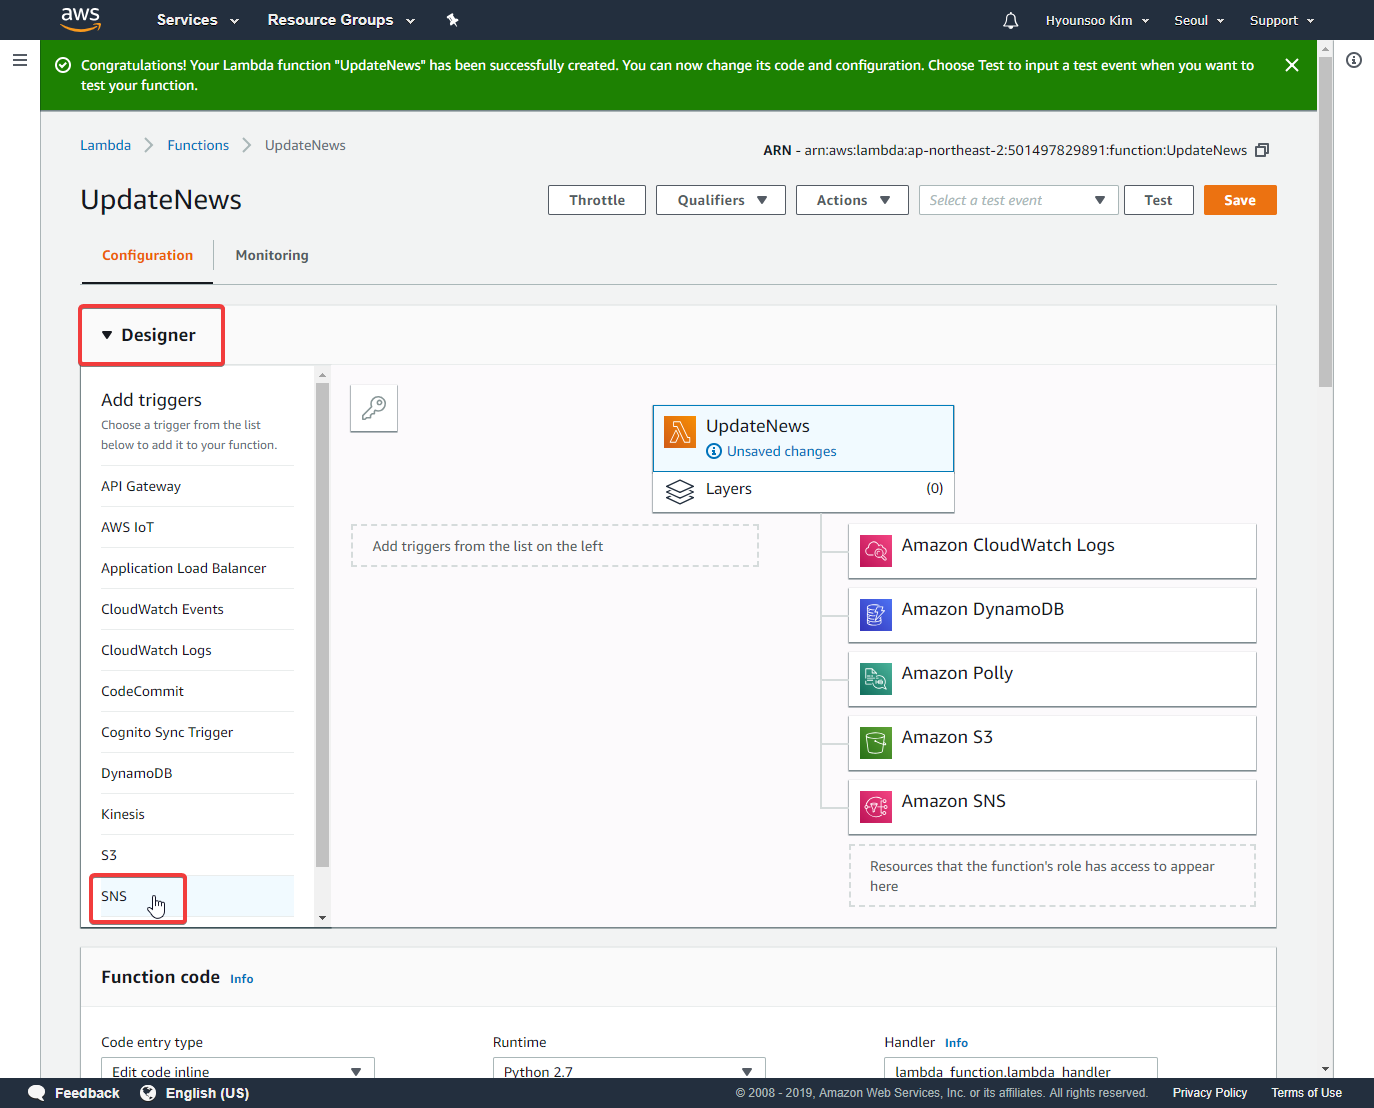
Task: Click English (US) language selector
Action: point(207,1093)
